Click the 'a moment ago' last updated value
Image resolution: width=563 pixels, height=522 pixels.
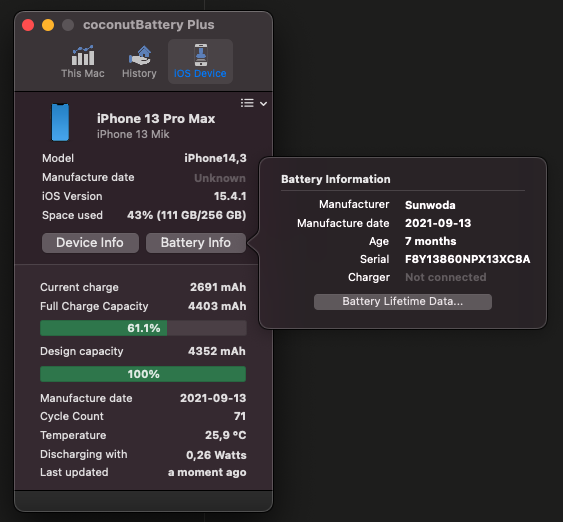coord(207,472)
